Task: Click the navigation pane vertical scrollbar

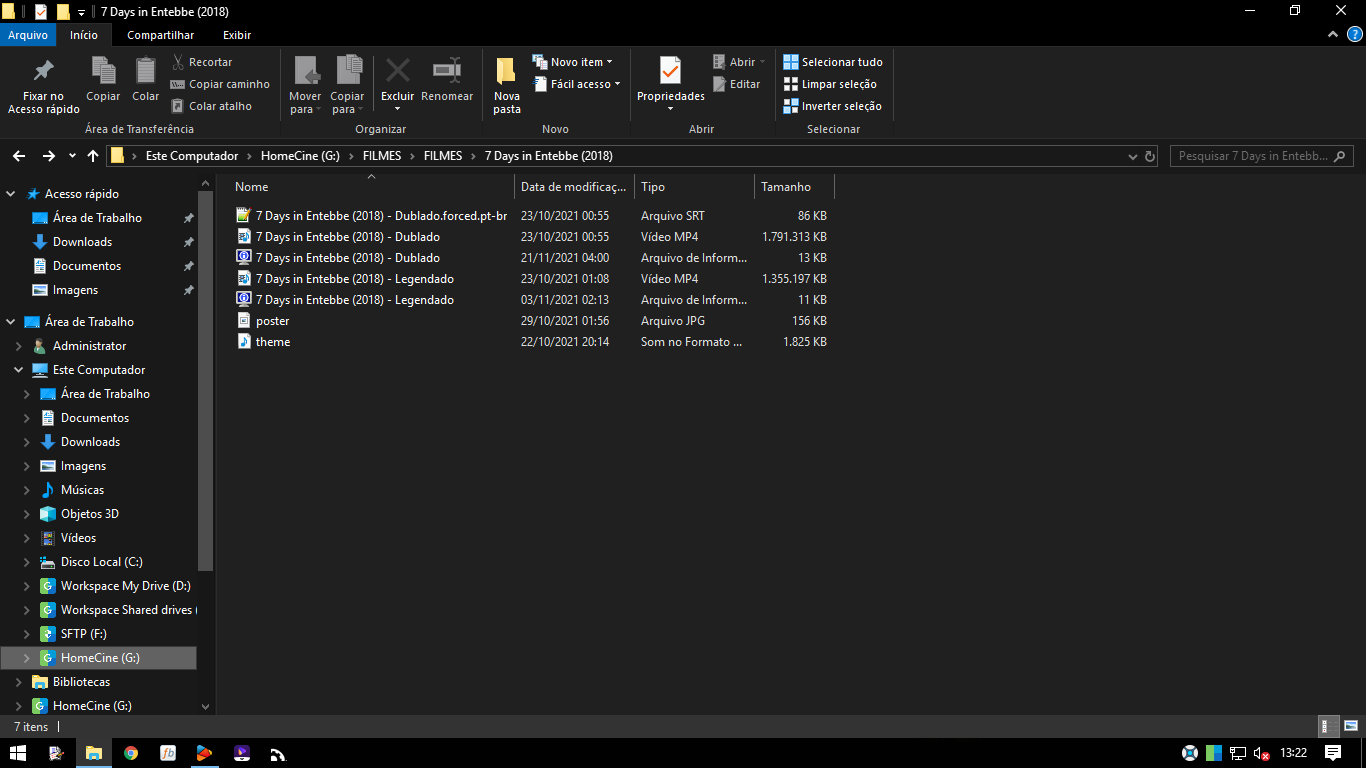Action: point(206,380)
